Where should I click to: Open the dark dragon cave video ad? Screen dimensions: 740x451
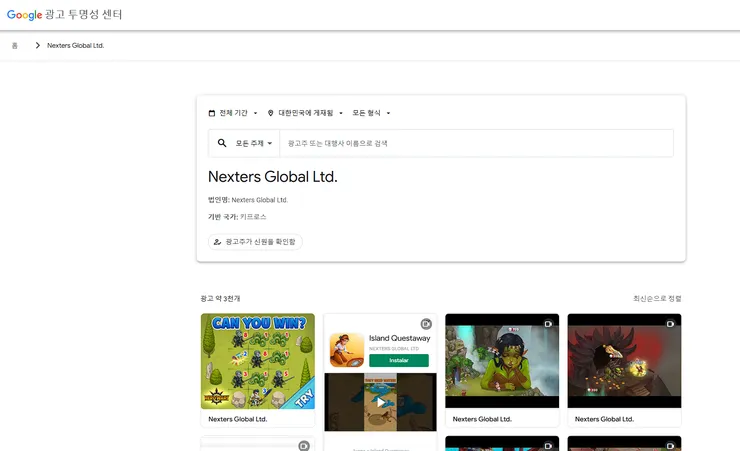(x=624, y=361)
